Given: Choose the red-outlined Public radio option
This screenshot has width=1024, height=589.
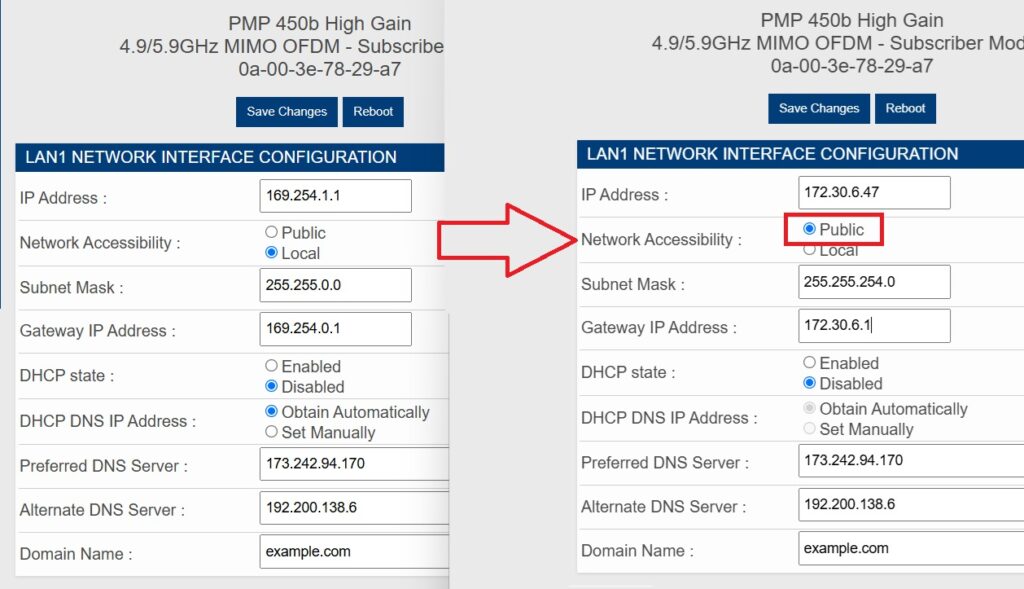Looking at the screenshot, I should tap(810, 230).
